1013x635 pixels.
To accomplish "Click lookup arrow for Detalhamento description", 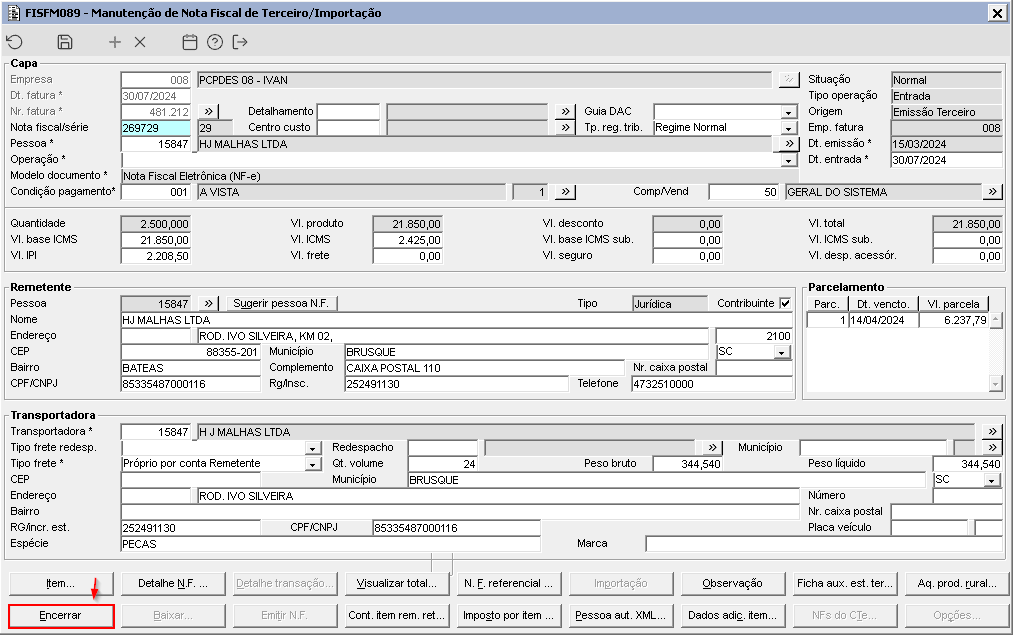I will click(x=565, y=111).
